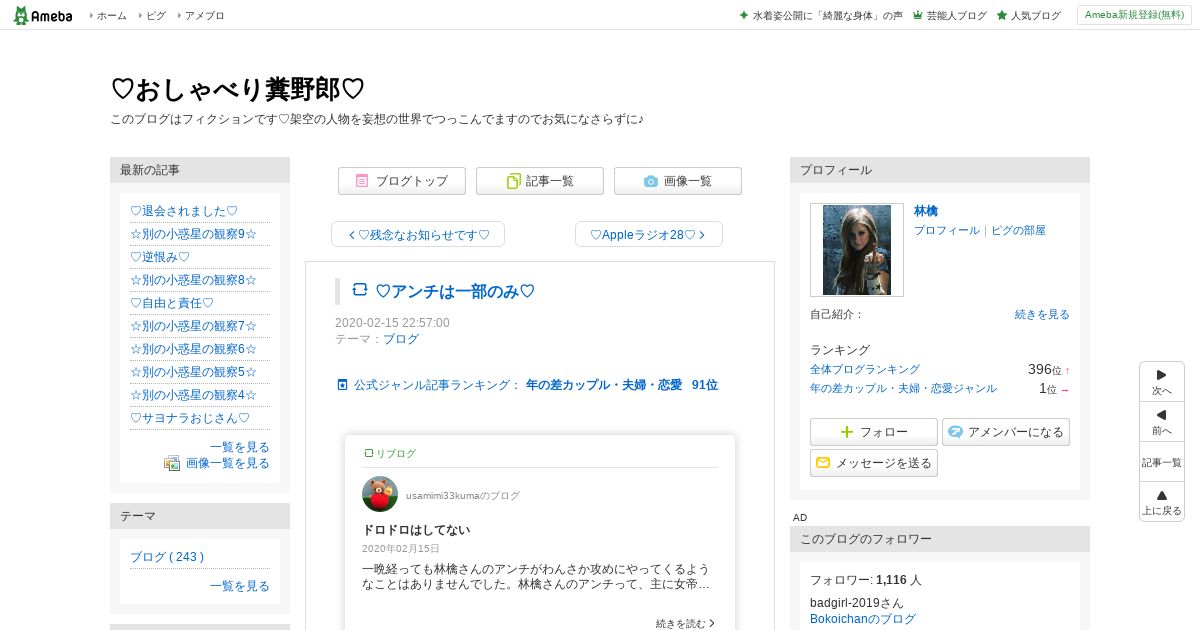1200x630 pixels.
Task: Open reblogged post ドロドロはしてない
Action: point(416,530)
